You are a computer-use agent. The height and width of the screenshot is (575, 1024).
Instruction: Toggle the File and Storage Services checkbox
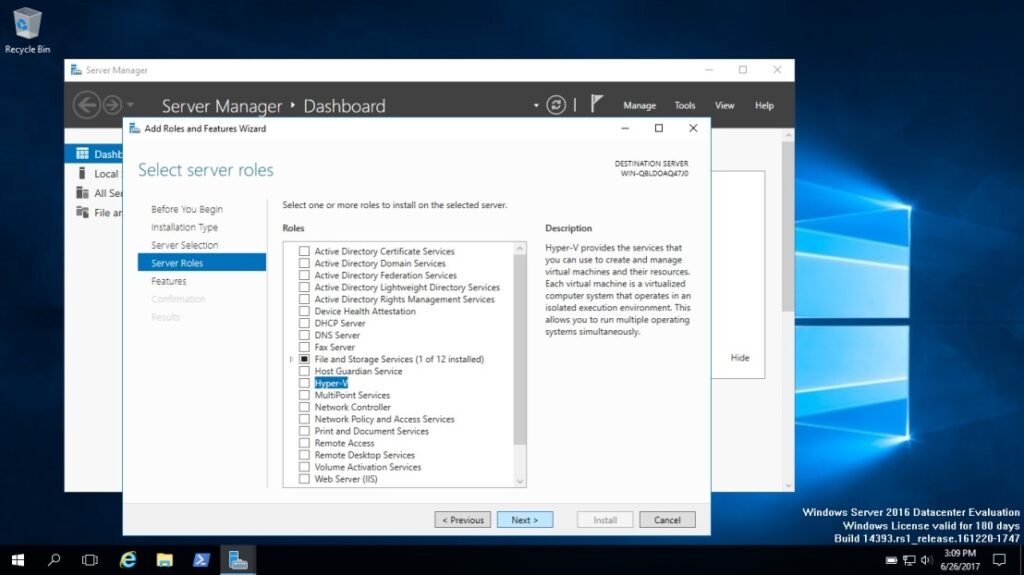[304, 359]
